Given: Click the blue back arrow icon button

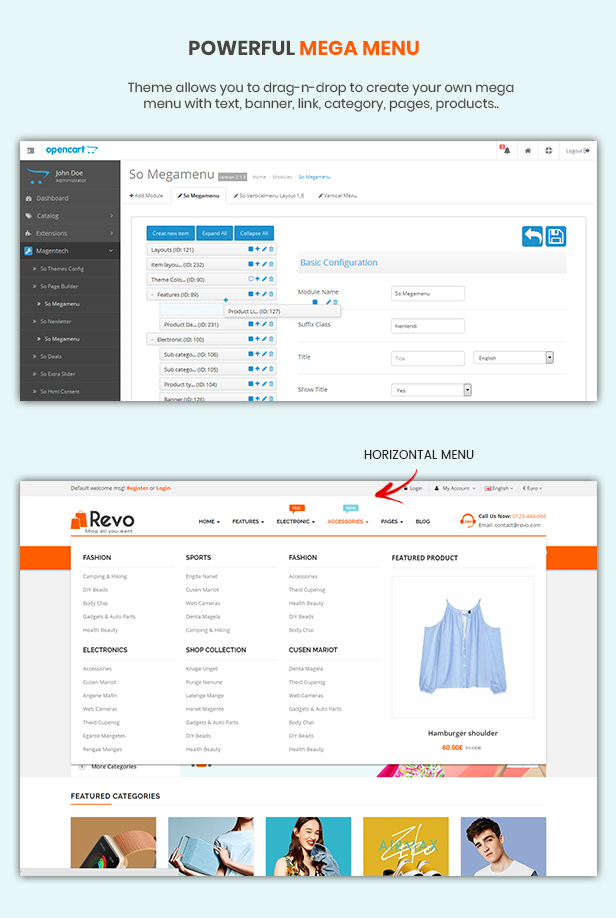Looking at the screenshot, I should point(532,236).
